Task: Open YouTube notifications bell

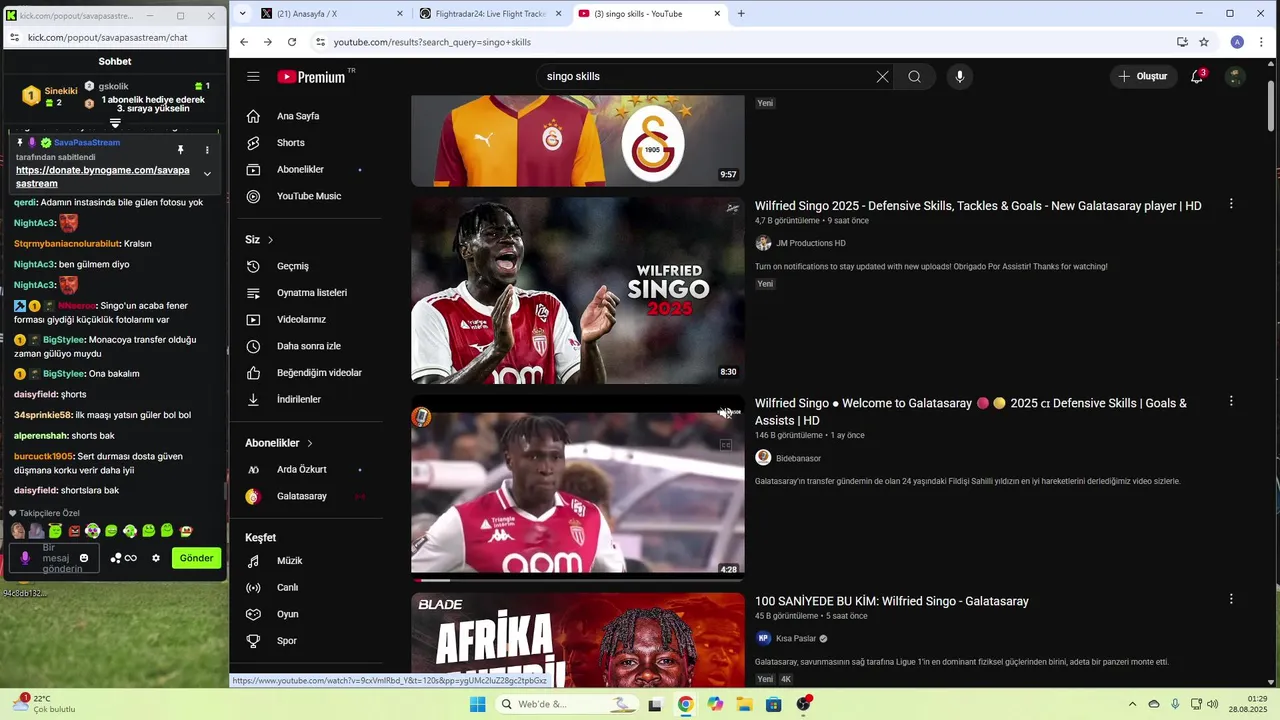Action: click(x=1197, y=77)
